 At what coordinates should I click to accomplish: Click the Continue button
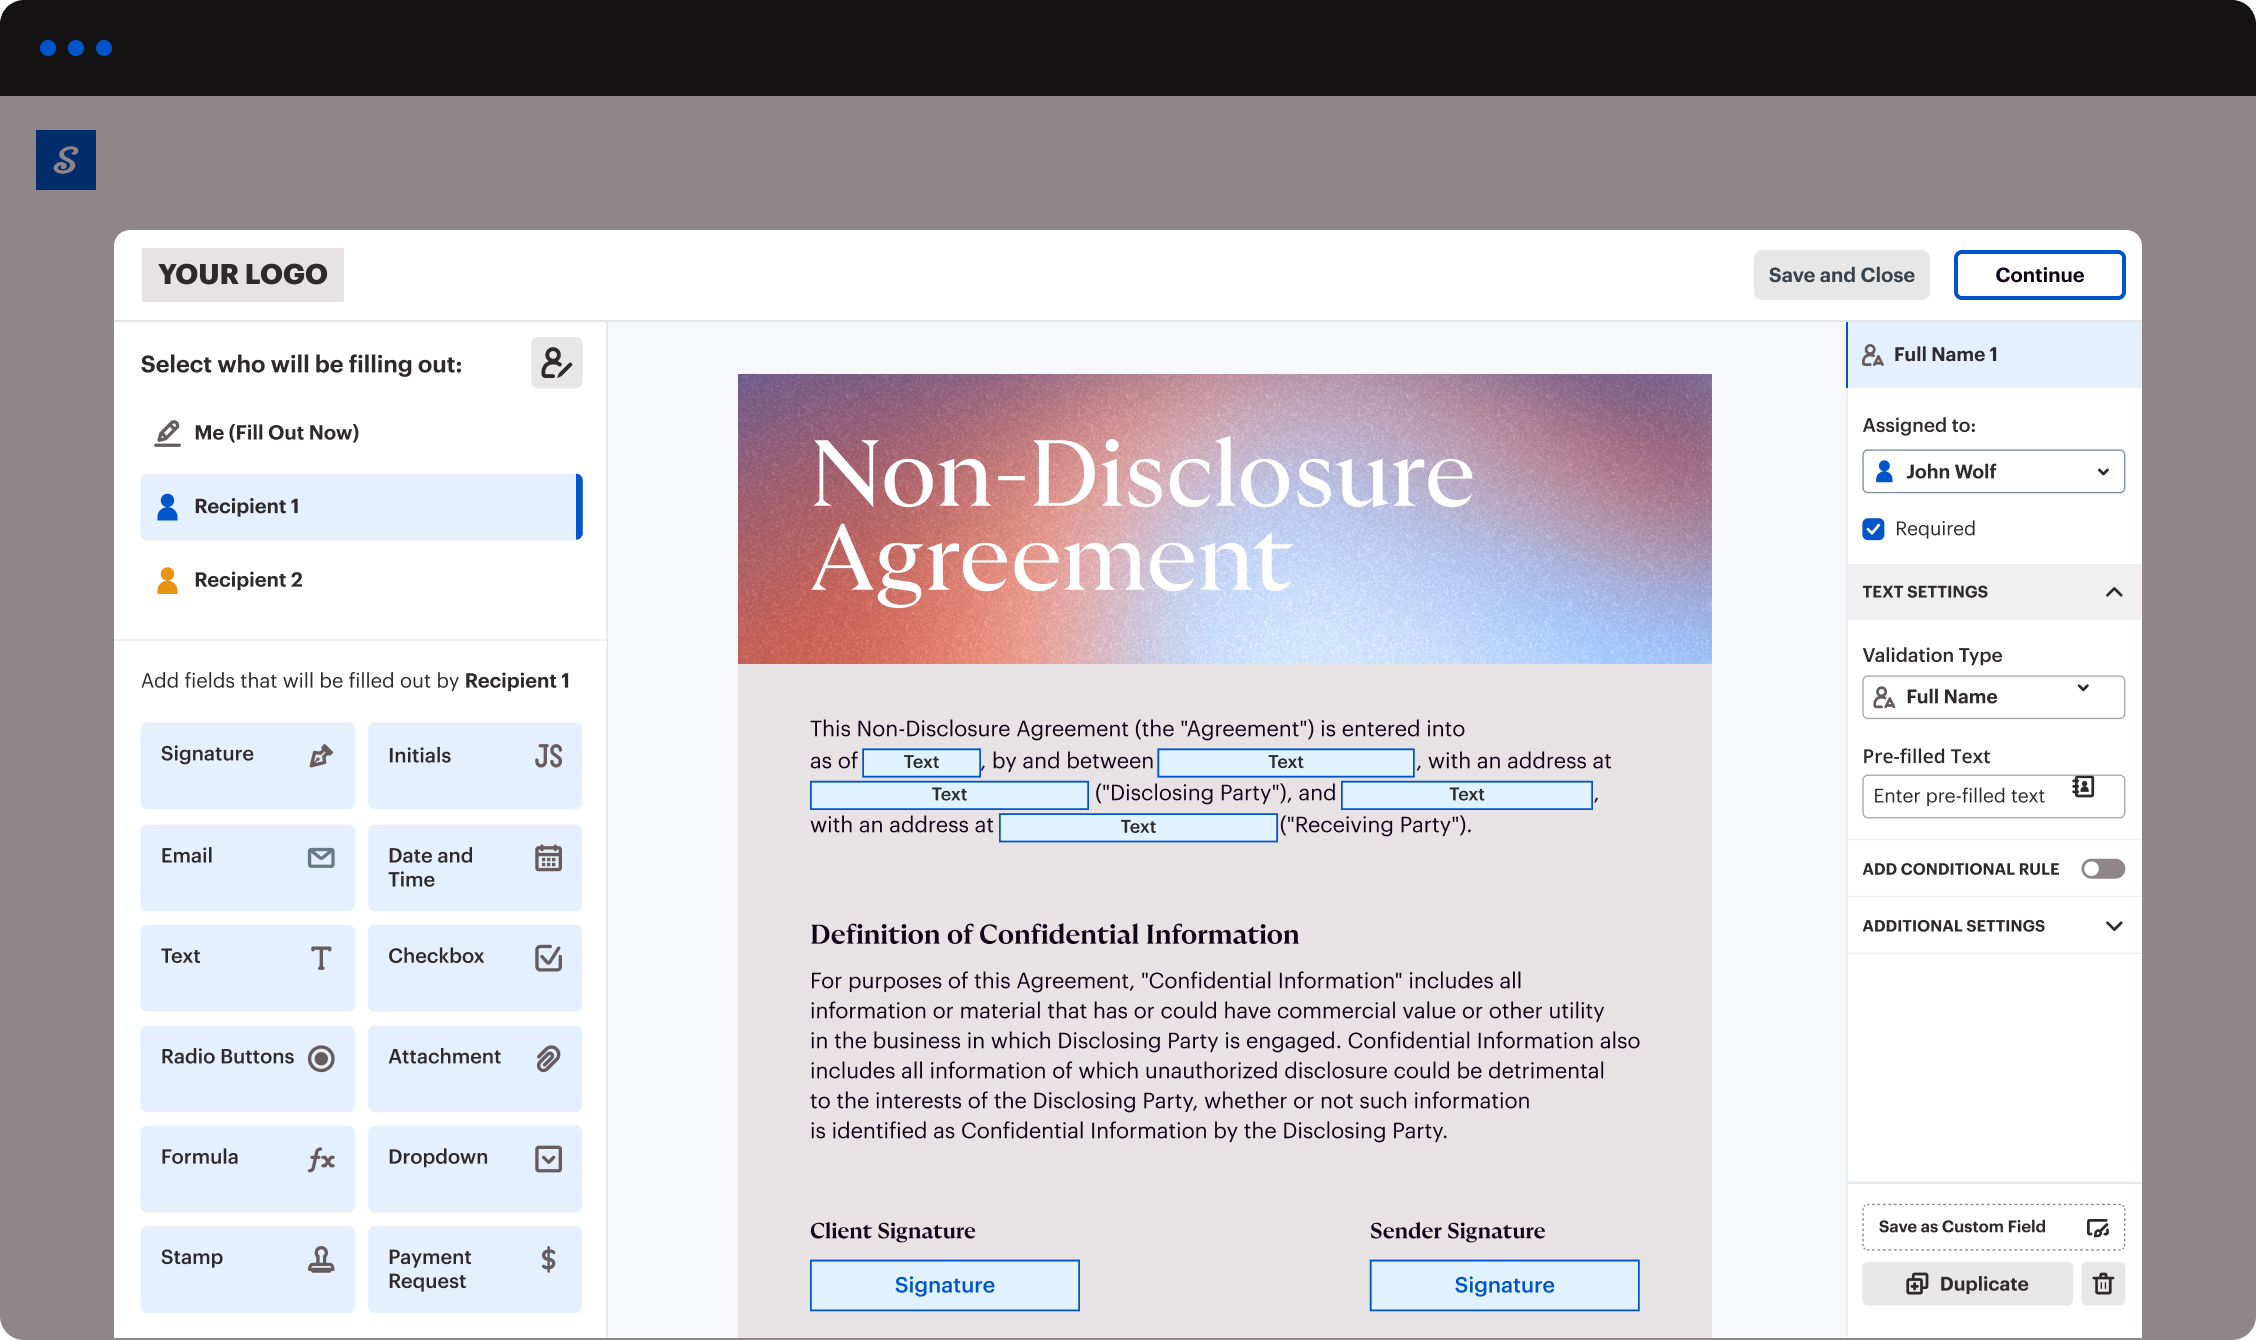2039,274
